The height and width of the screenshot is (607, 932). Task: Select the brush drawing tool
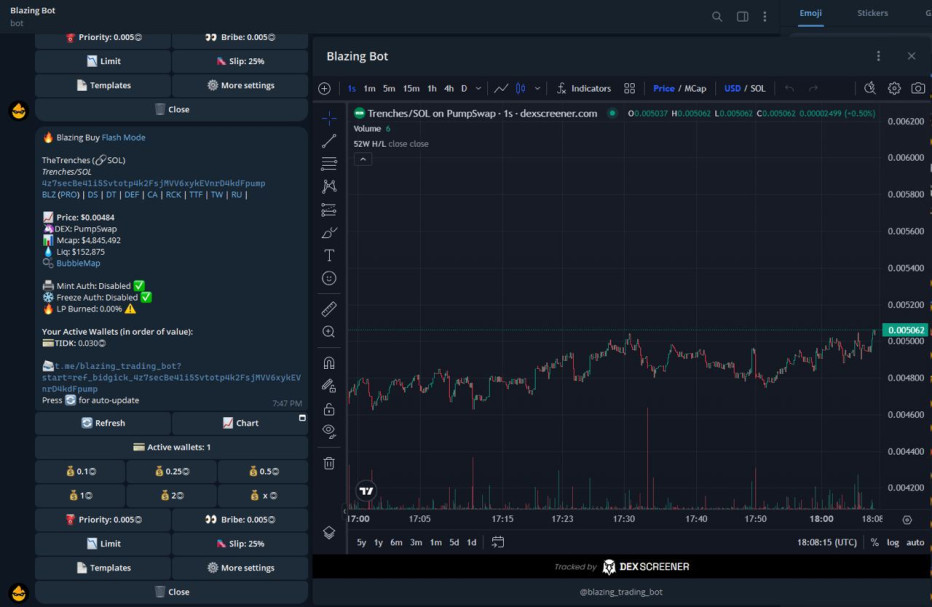[329, 232]
